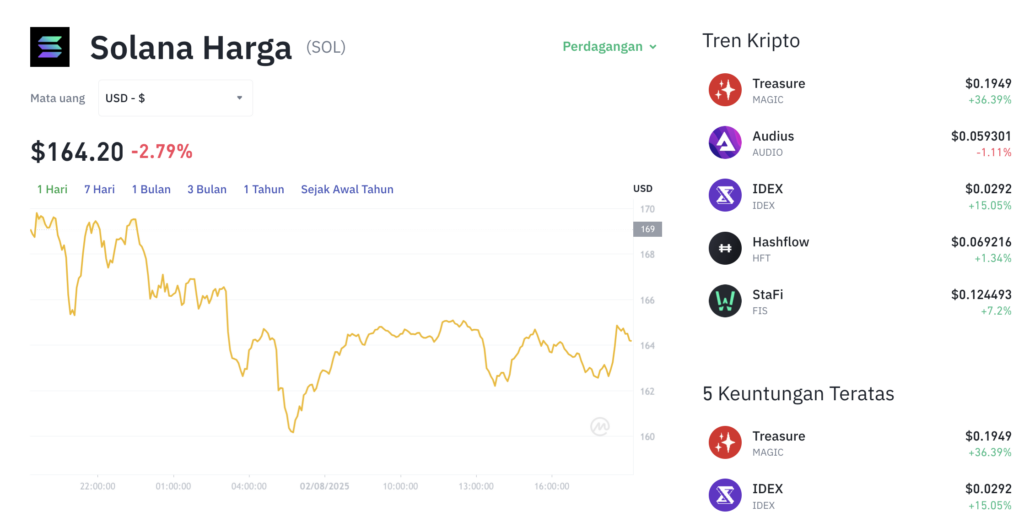The image size is (1024, 523).
Task: Click the Solana logo icon
Action: click(50, 47)
